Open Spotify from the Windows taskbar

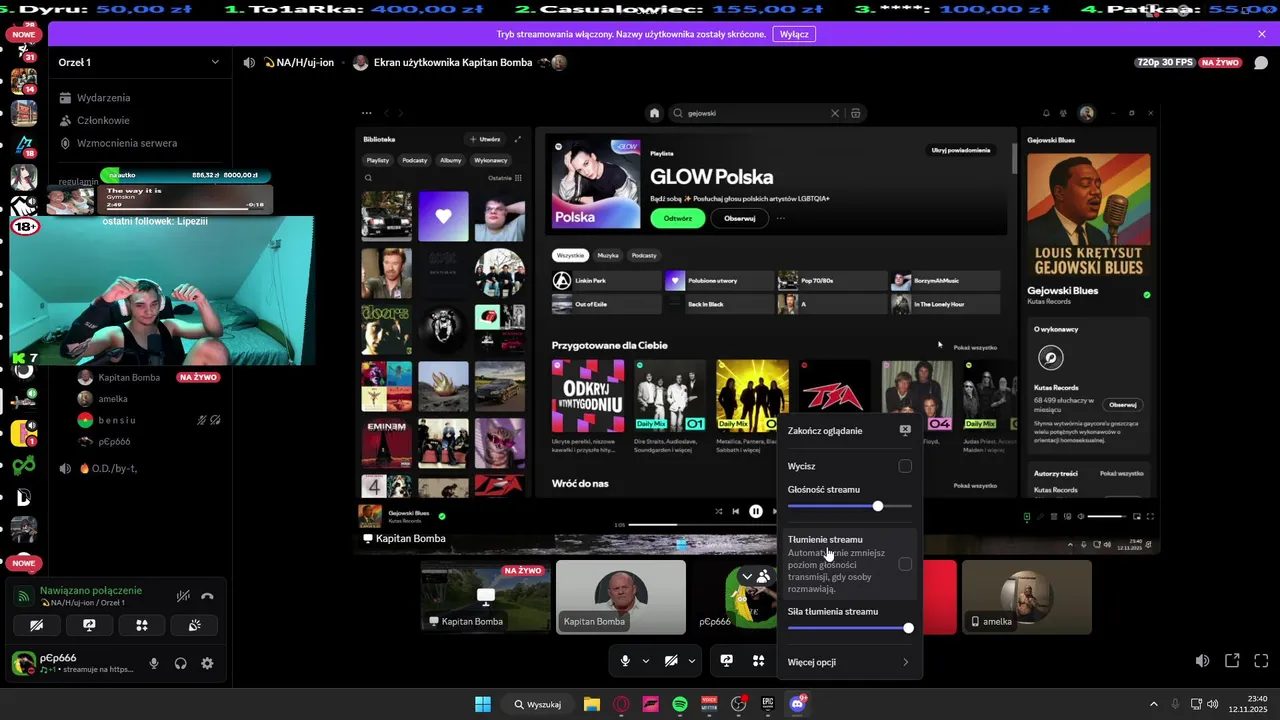coord(680,704)
